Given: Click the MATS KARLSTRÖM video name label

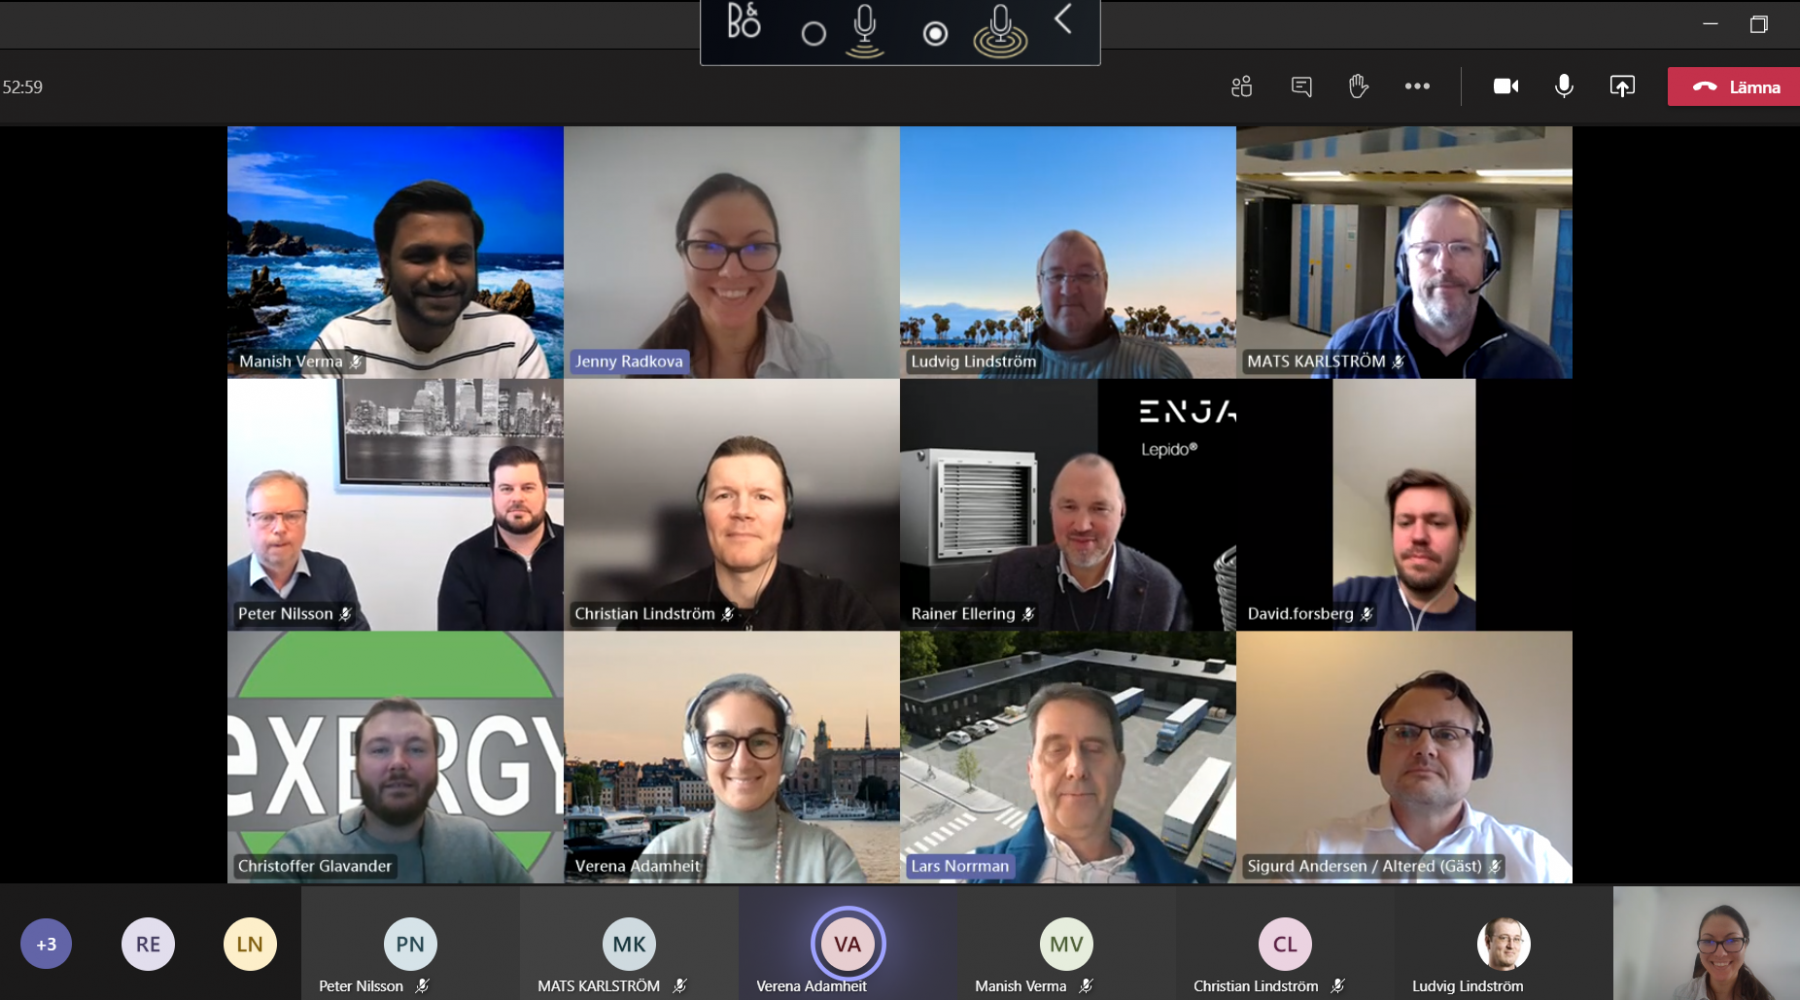Looking at the screenshot, I should (1316, 362).
